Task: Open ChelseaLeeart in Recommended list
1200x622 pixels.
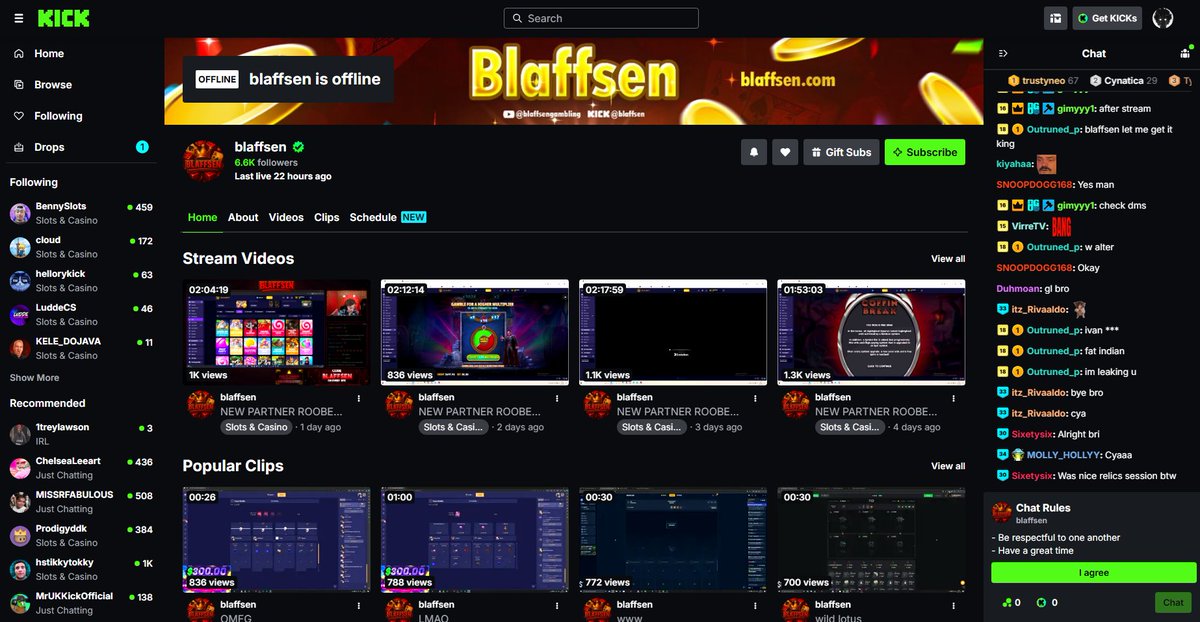Action: [x=82, y=468]
